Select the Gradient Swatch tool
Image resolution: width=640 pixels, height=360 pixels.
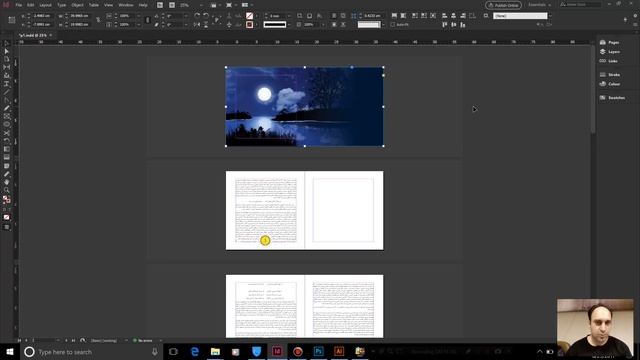(x=7, y=149)
